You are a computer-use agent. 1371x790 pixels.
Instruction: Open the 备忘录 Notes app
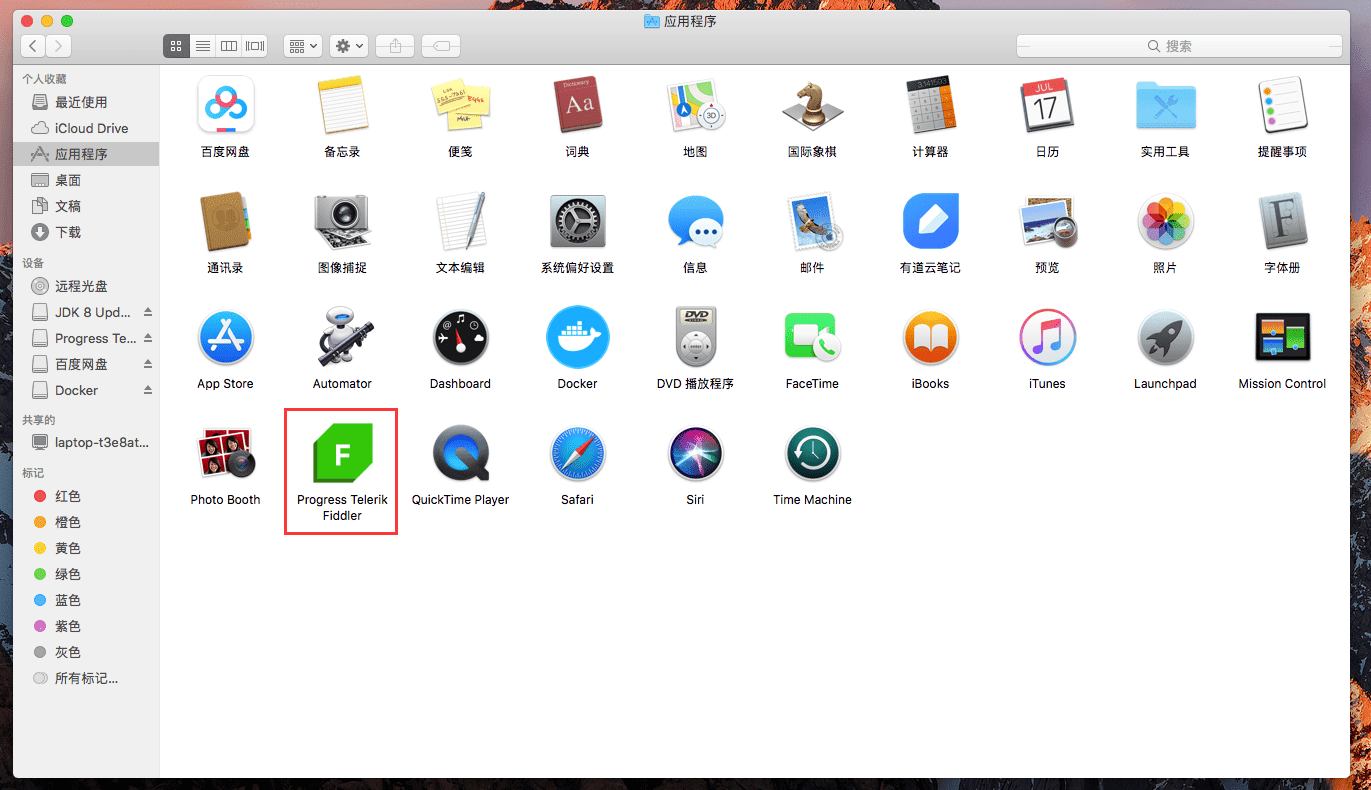(342, 105)
